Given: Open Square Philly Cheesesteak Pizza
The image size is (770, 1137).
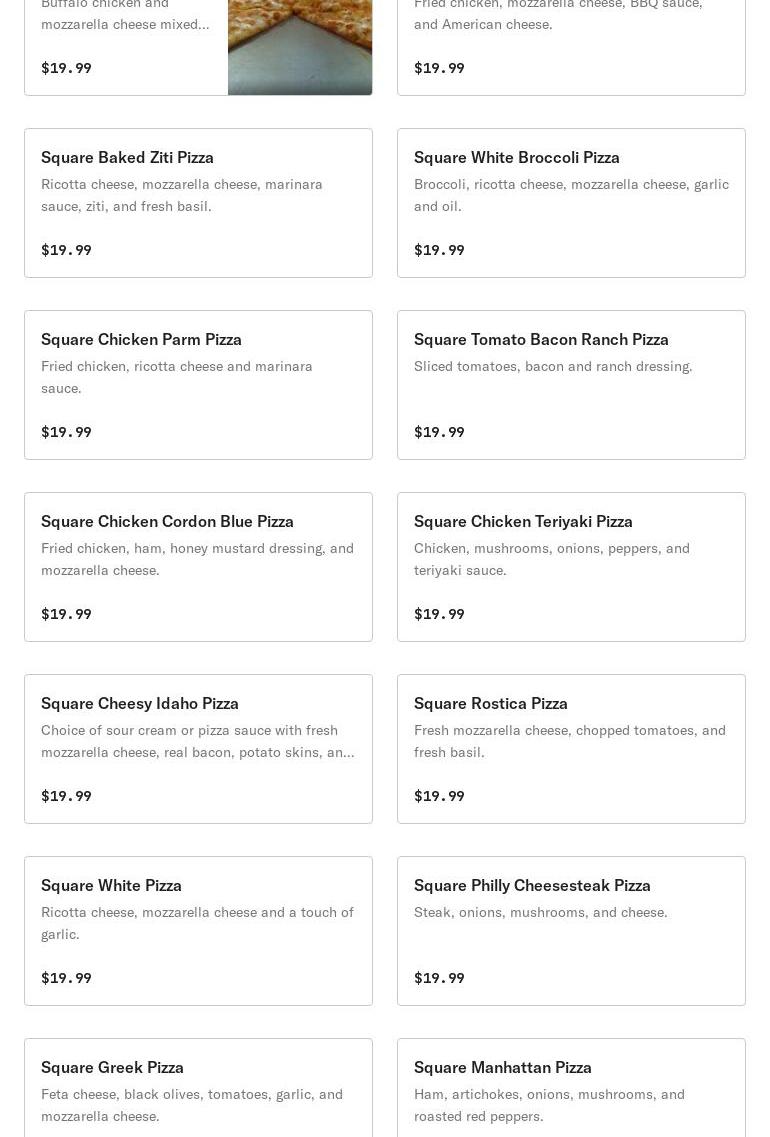Looking at the screenshot, I should click(532, 886).
